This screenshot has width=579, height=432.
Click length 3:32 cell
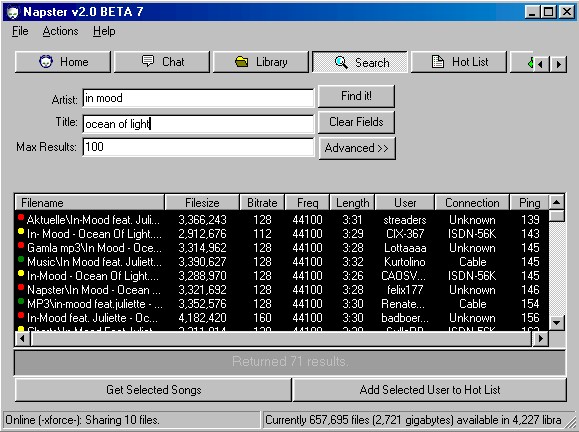pos(352,262)
